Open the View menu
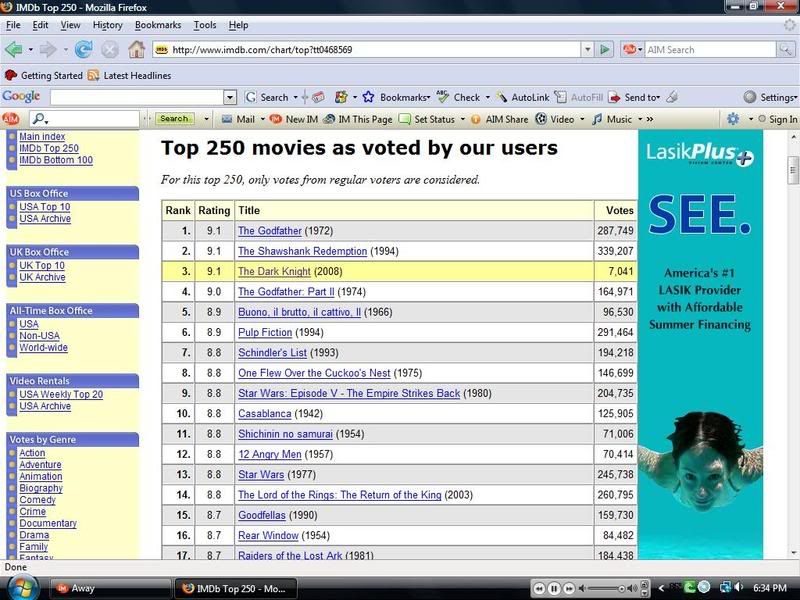Viewport: 800px width, 600px height. coord(70,25)
